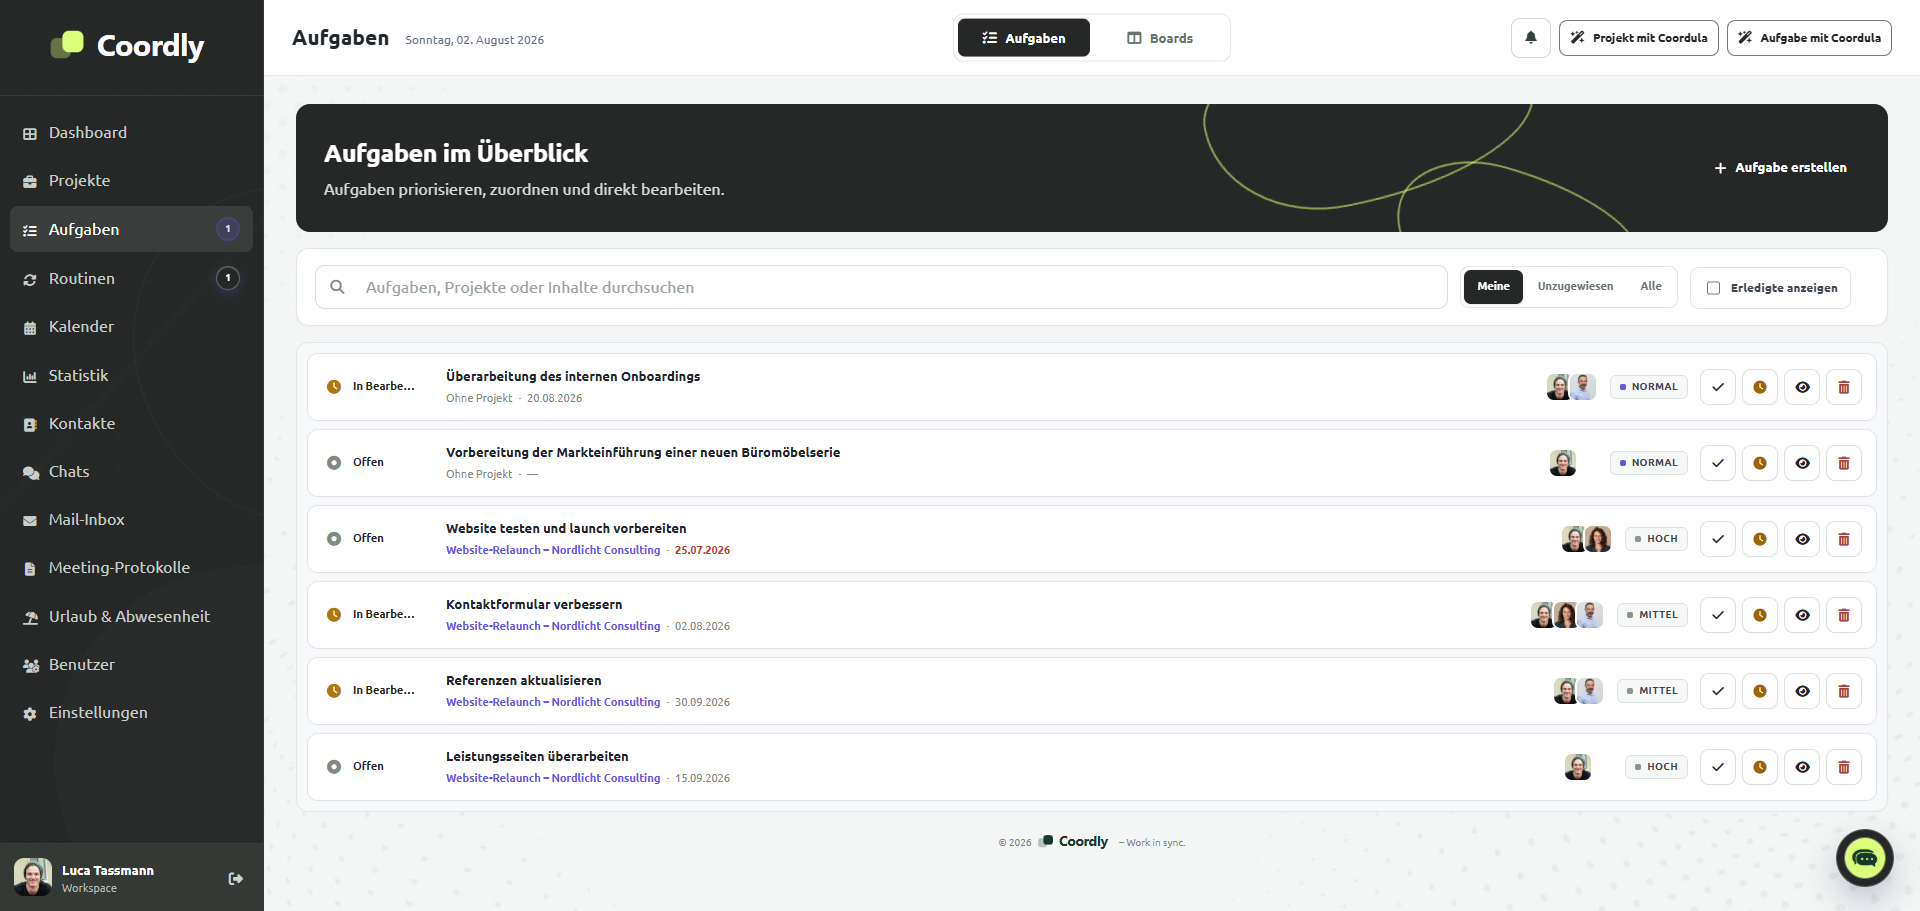The height and width of the screenshot is (911, 1920).
Task: Click the Coordly logo in sidebar
Action: tap(127, 45)
